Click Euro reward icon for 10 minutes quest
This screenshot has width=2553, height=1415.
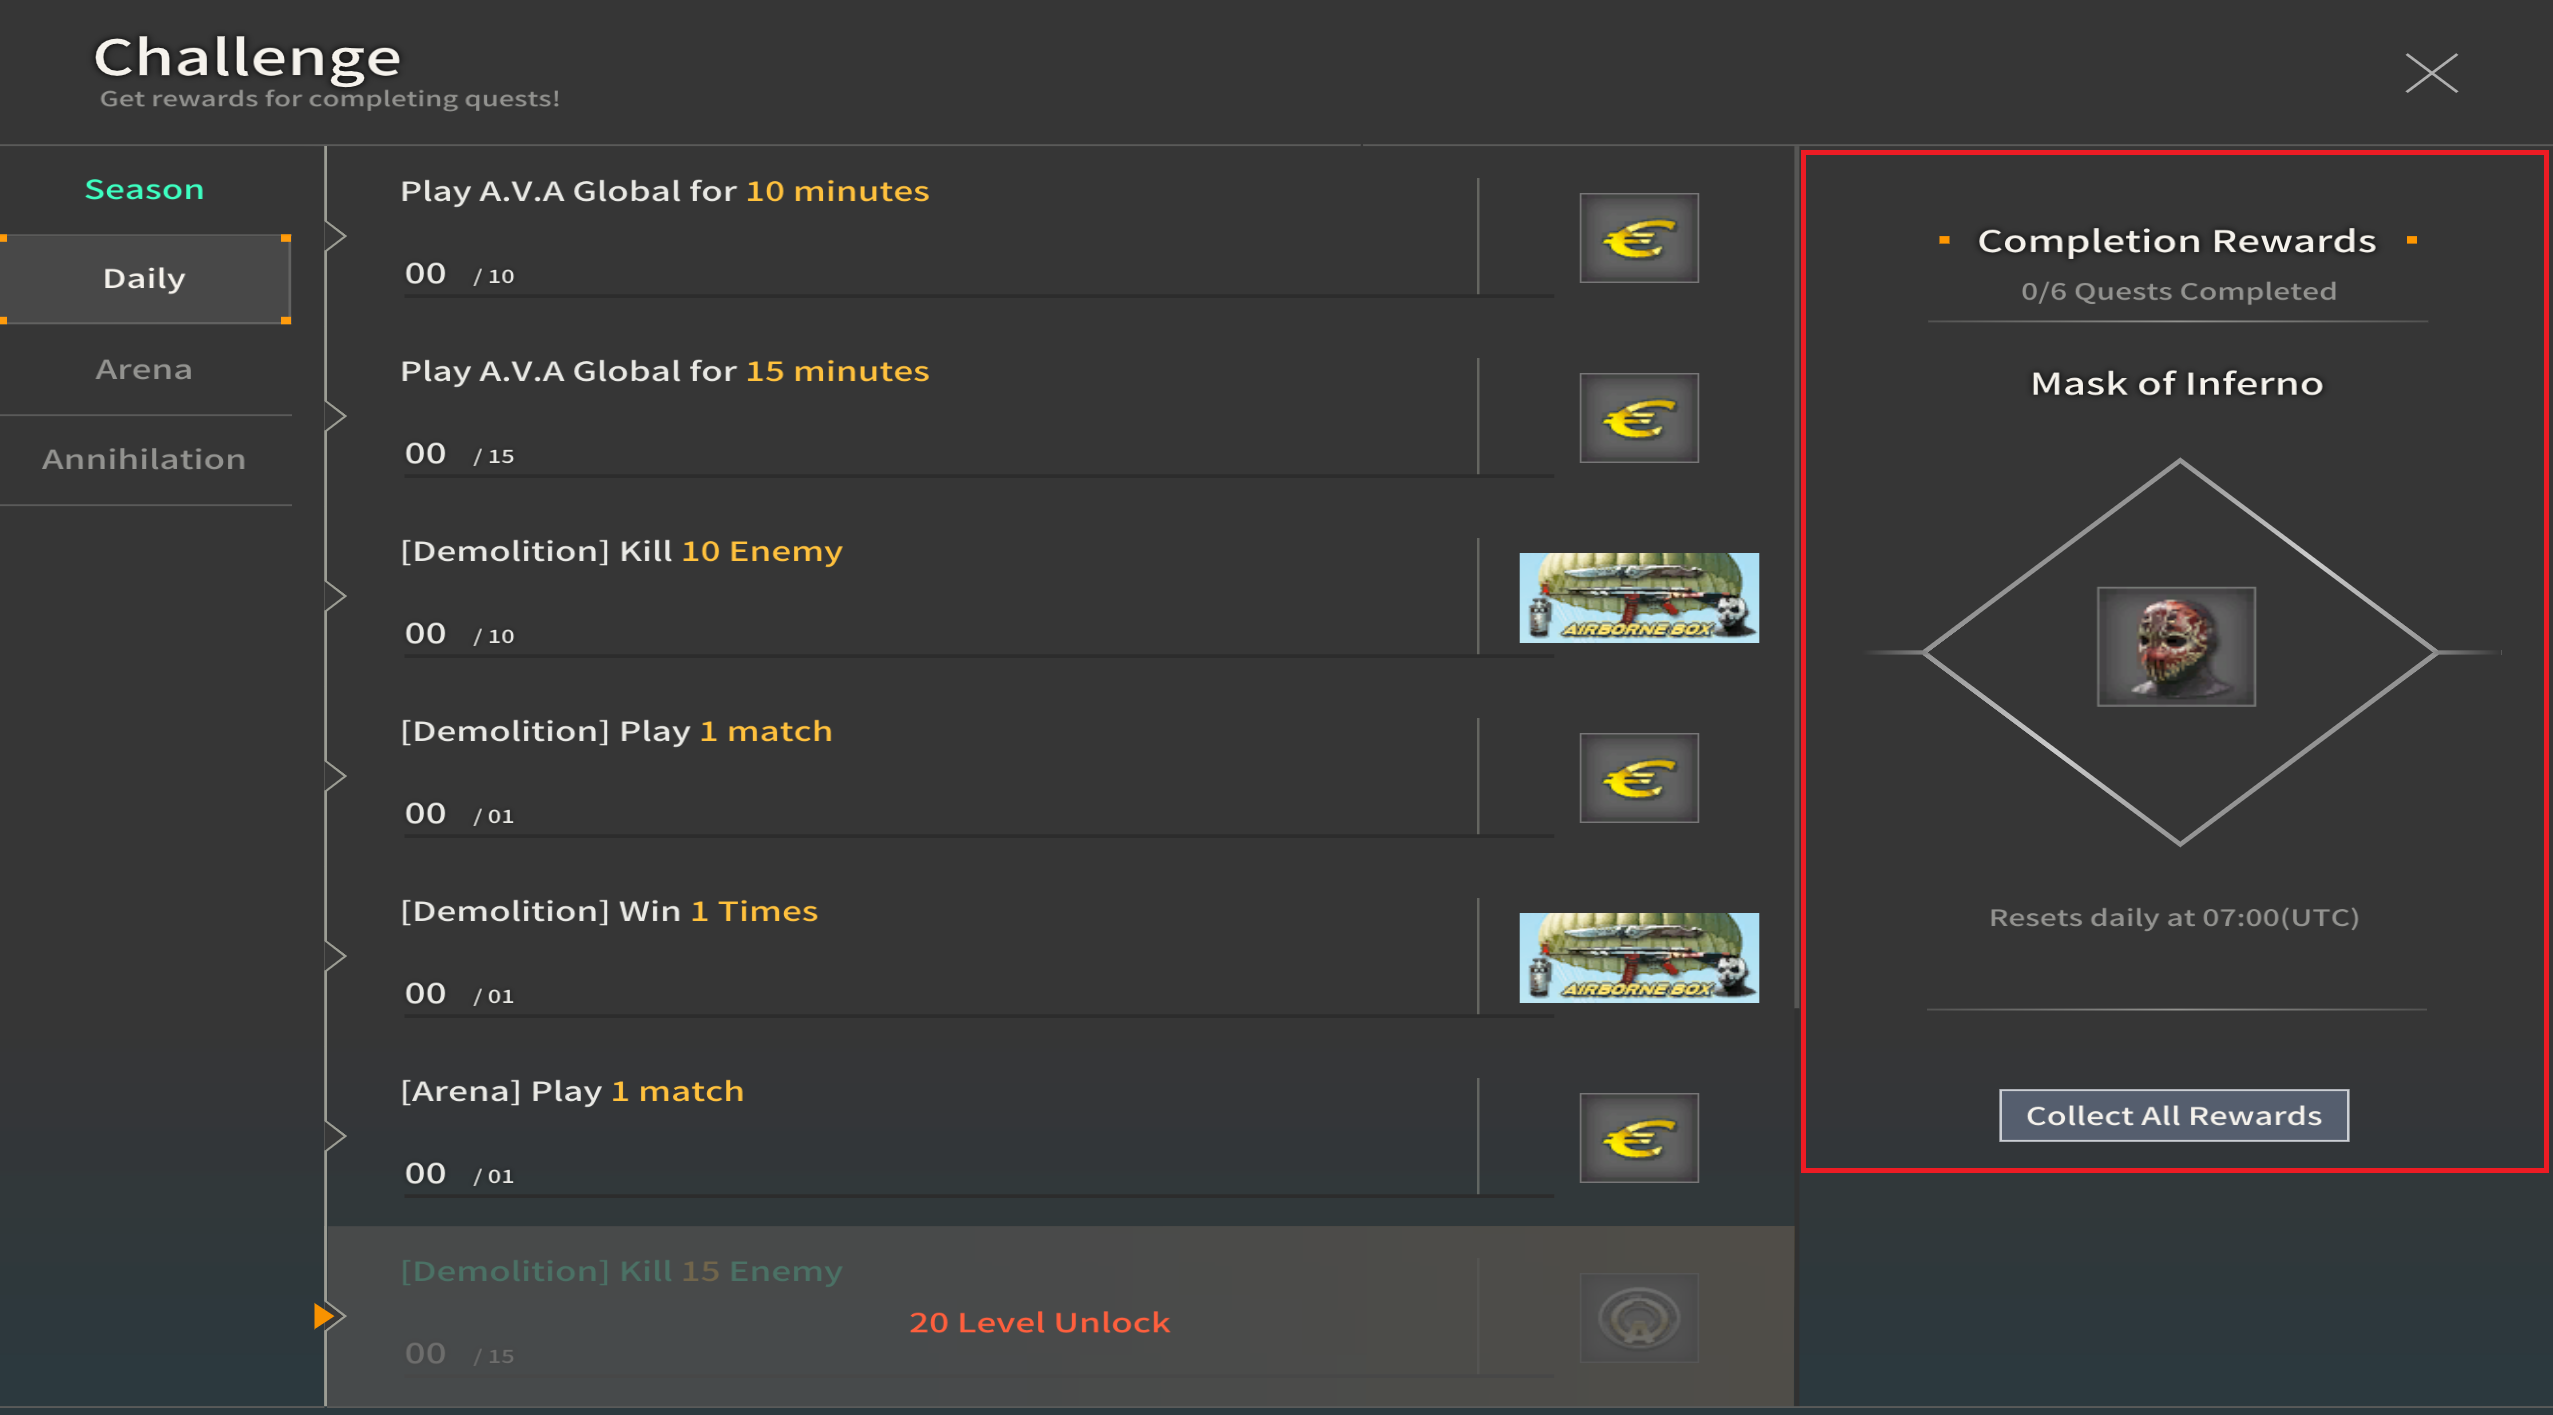click(1638, 238)
